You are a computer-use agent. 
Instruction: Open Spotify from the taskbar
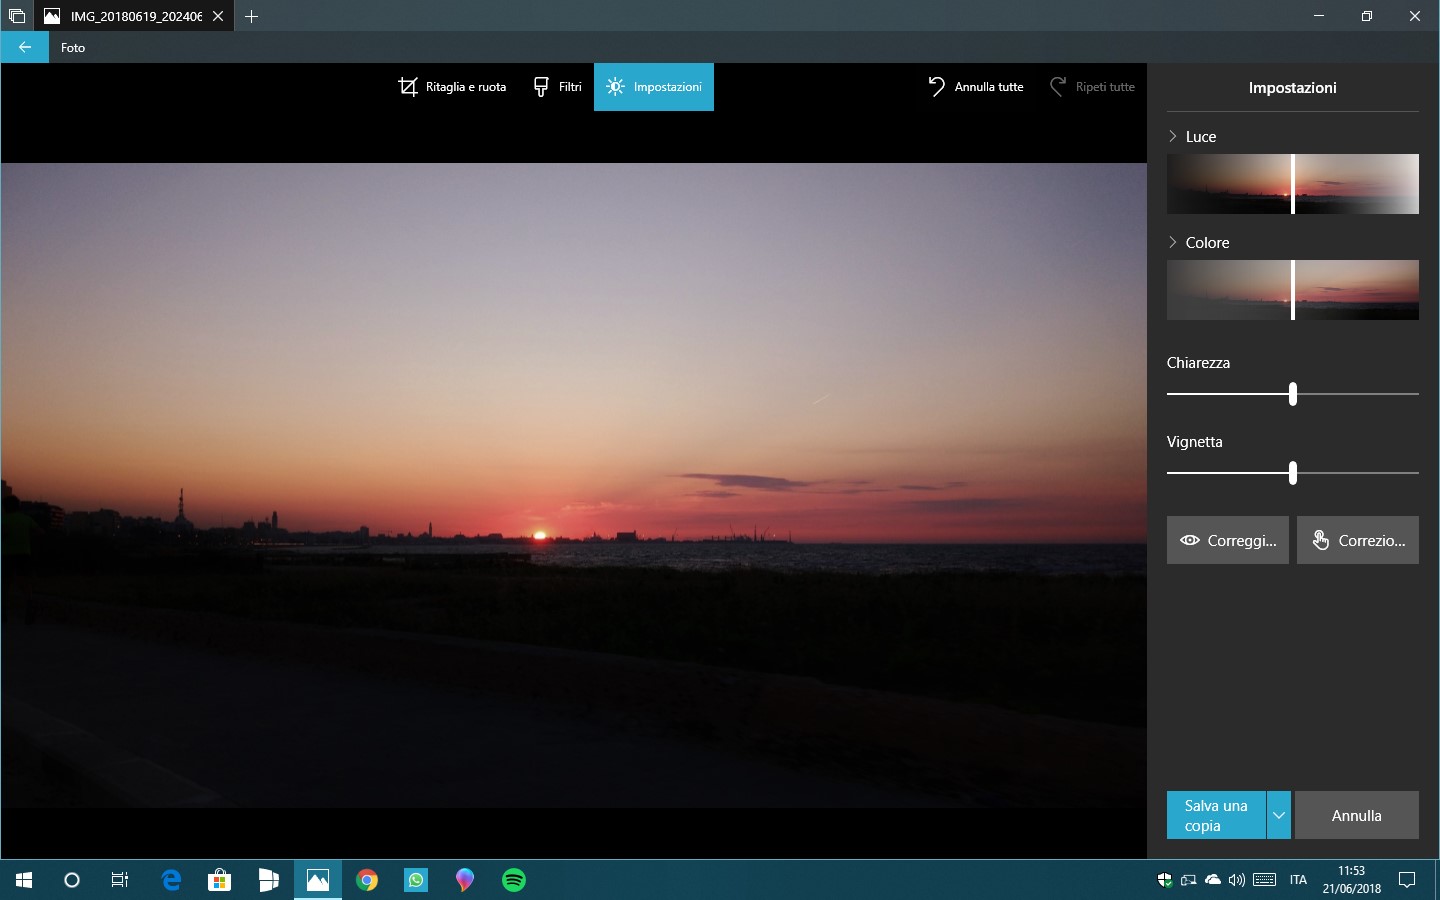(x=514, y=880)
